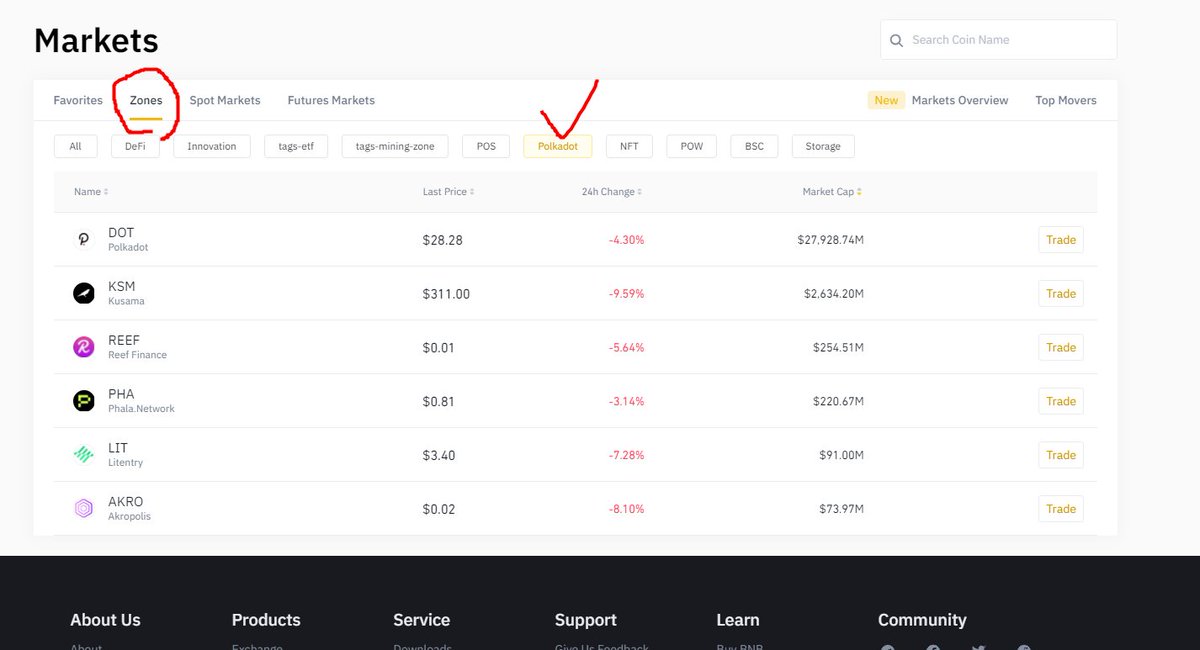
Task: Select the BSC zone filter
Action: [x=754, y=146]
